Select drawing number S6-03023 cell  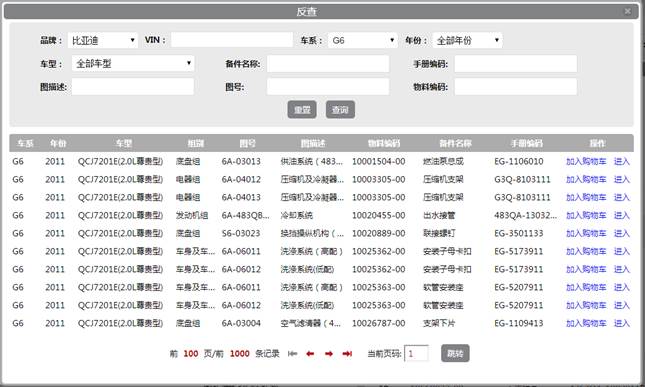(x=241, y=234)
